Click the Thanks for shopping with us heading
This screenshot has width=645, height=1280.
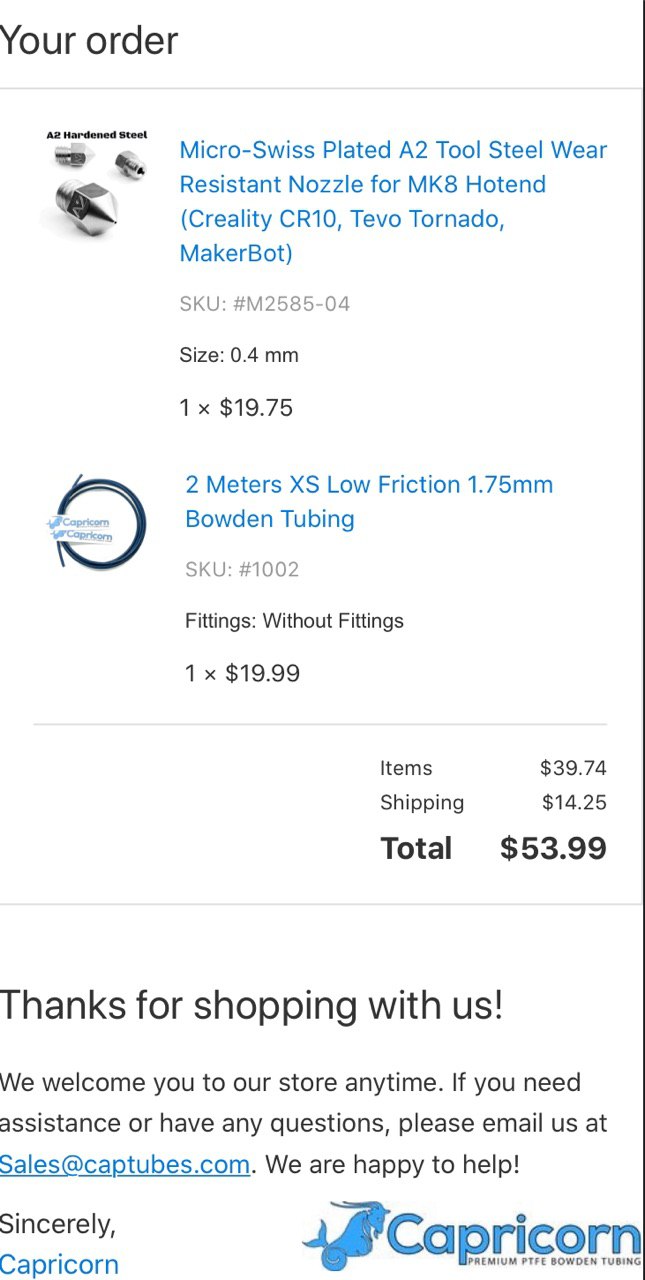tap(251, 1005)
